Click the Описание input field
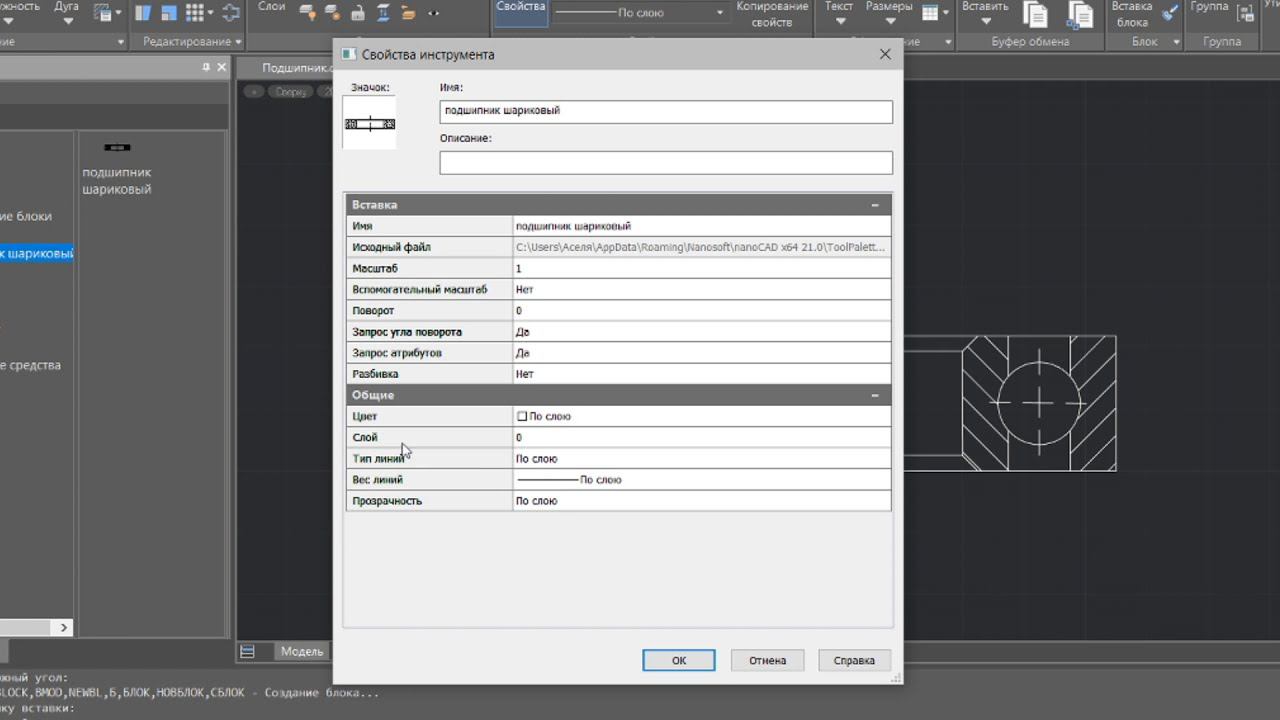The width and height of the screenshot is (1280, 720). tap(665, 162)
